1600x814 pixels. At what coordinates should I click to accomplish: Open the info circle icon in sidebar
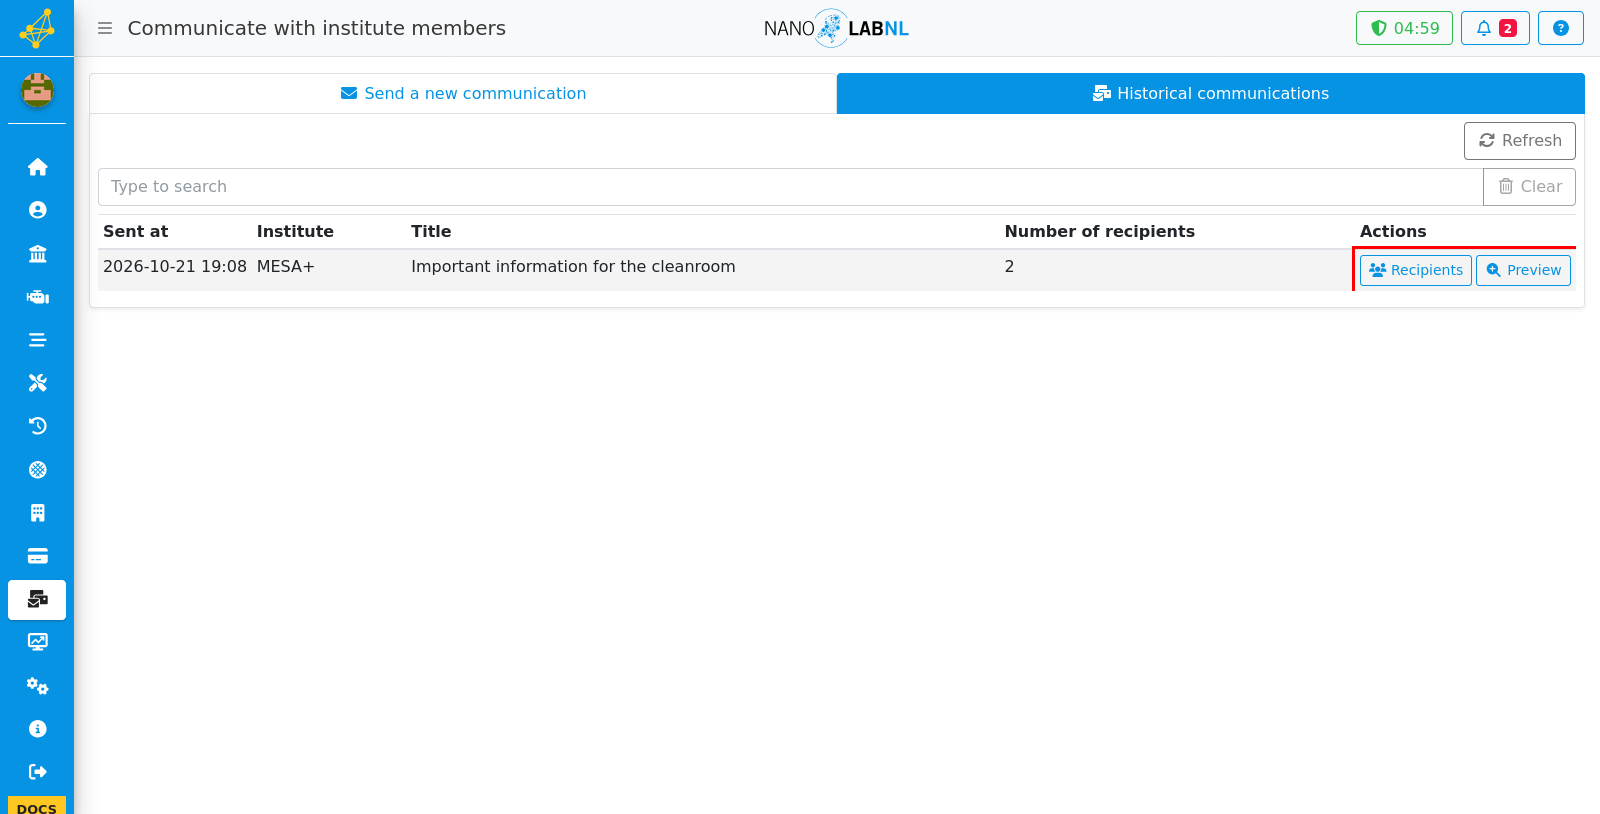tap(37, 729)
